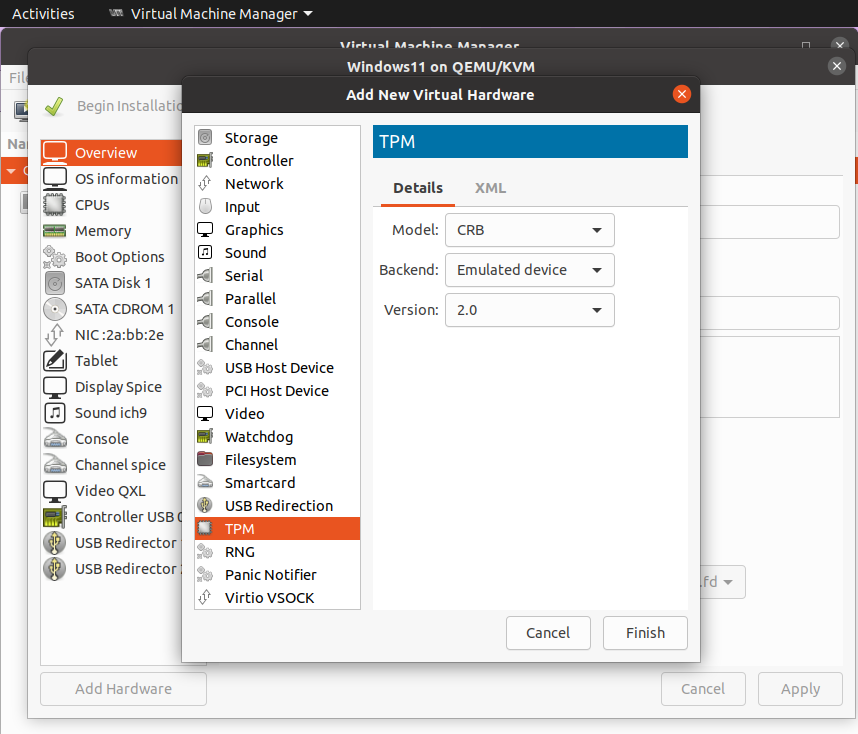Pick the Channel device icon
The height and width of the screenshot is (734, 858).
tap(205, 344)
